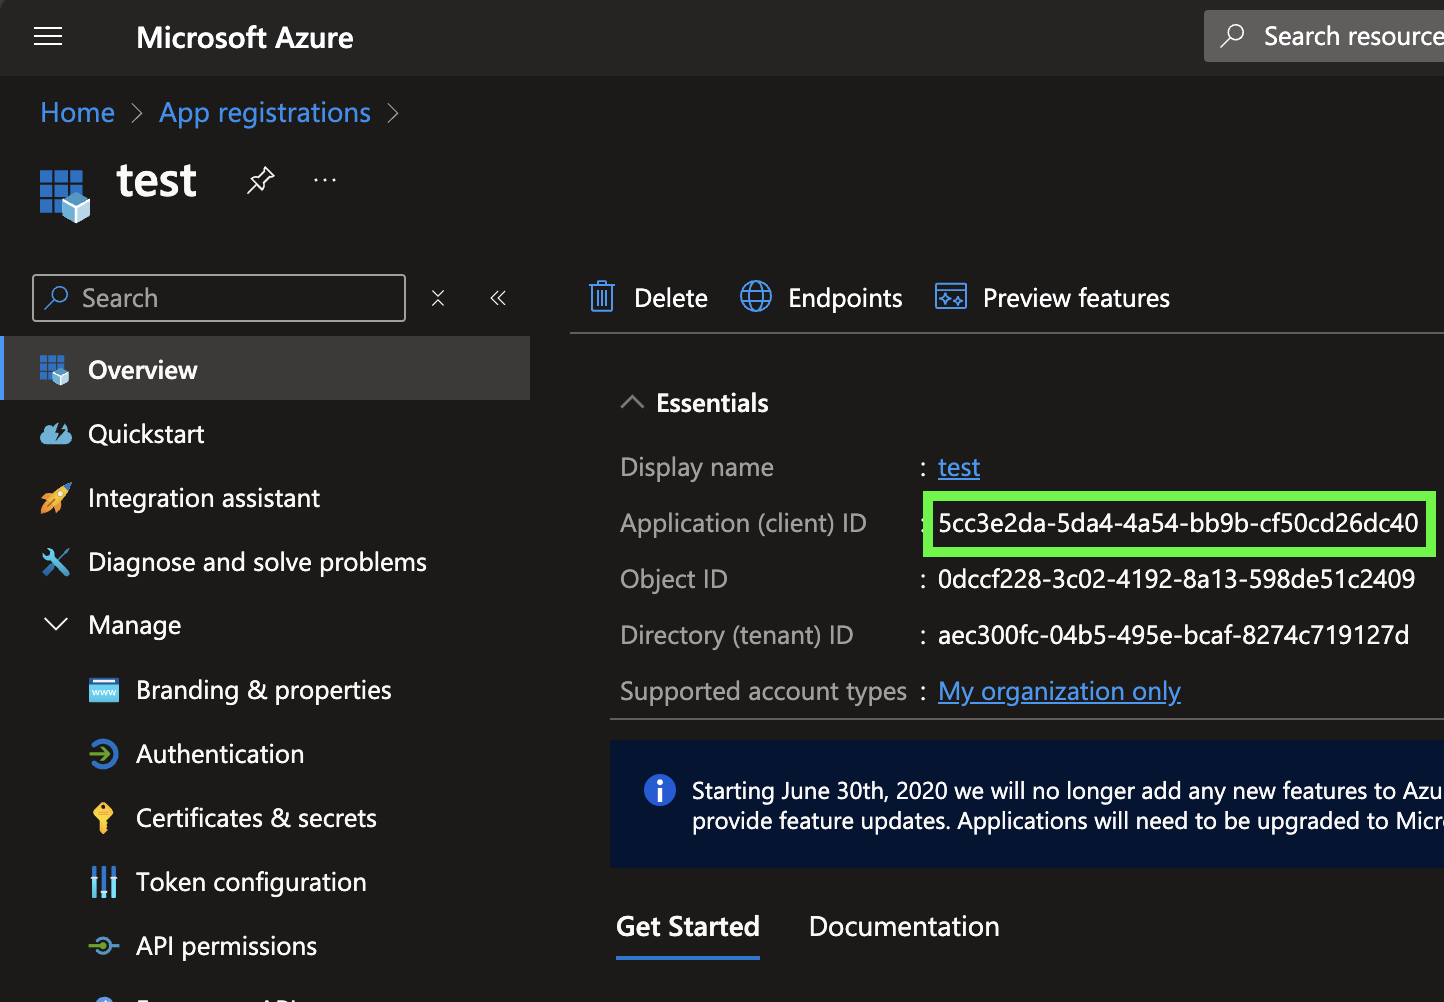This screenshot has height=1002, width=1444.
Task: Open App registrations breadcrumb
Action: click(265, 113)
